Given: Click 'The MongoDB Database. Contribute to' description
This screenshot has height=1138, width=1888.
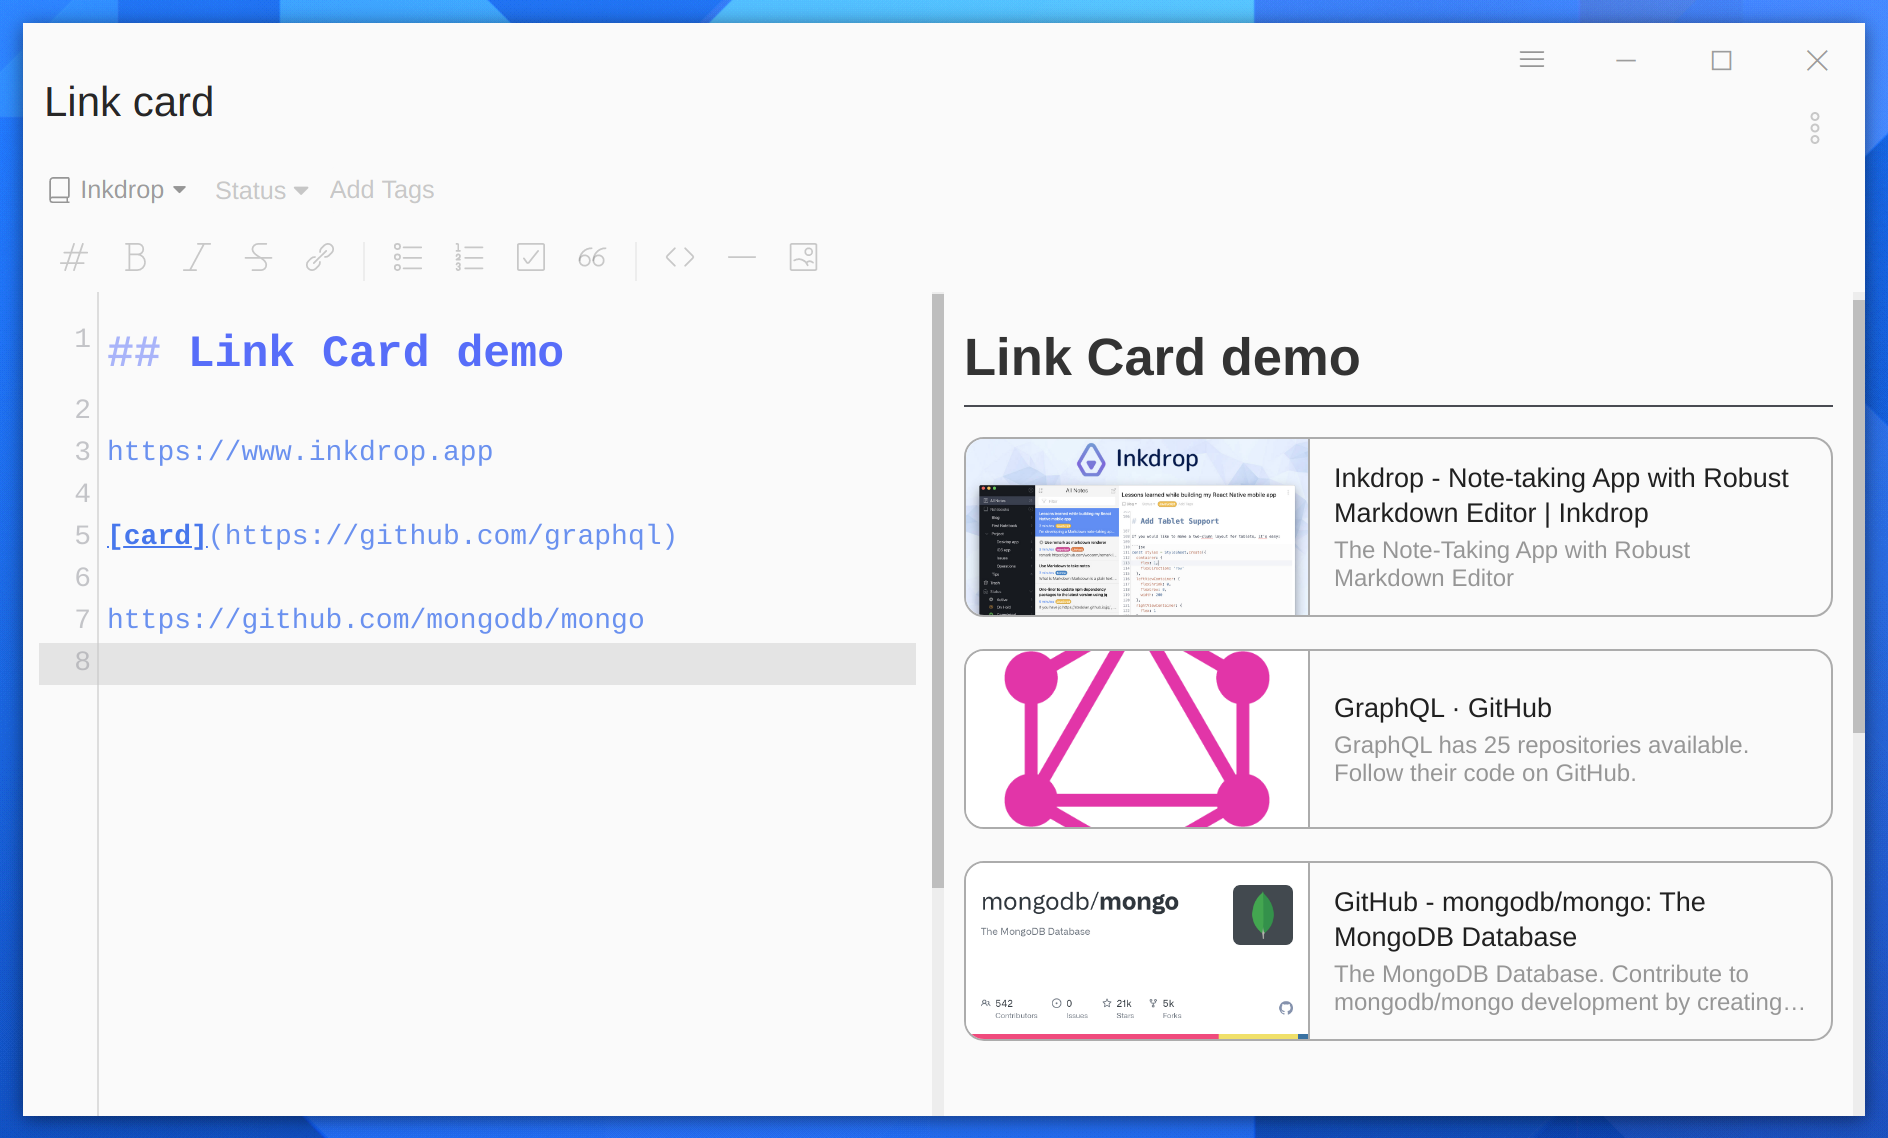Looking at the screenshot, I should point(1568,988).
